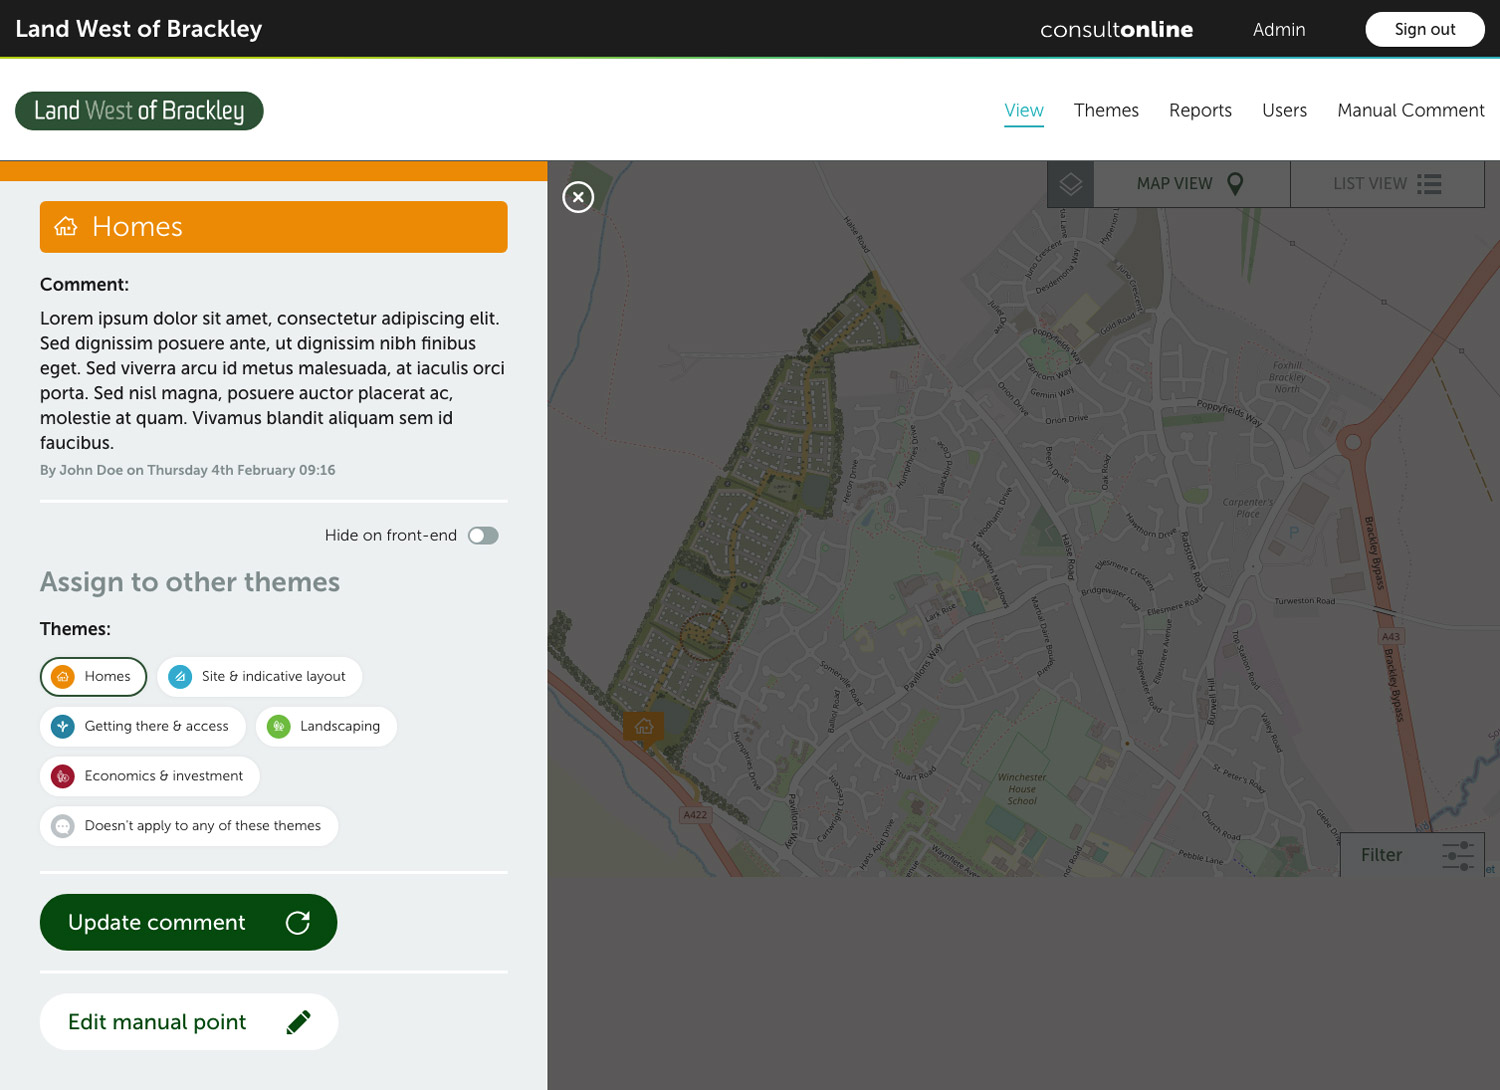Click the Lorem ipsum comment text
Image resolution: width=1500 pixels, height=1090 pixels.
coord(273,380)
